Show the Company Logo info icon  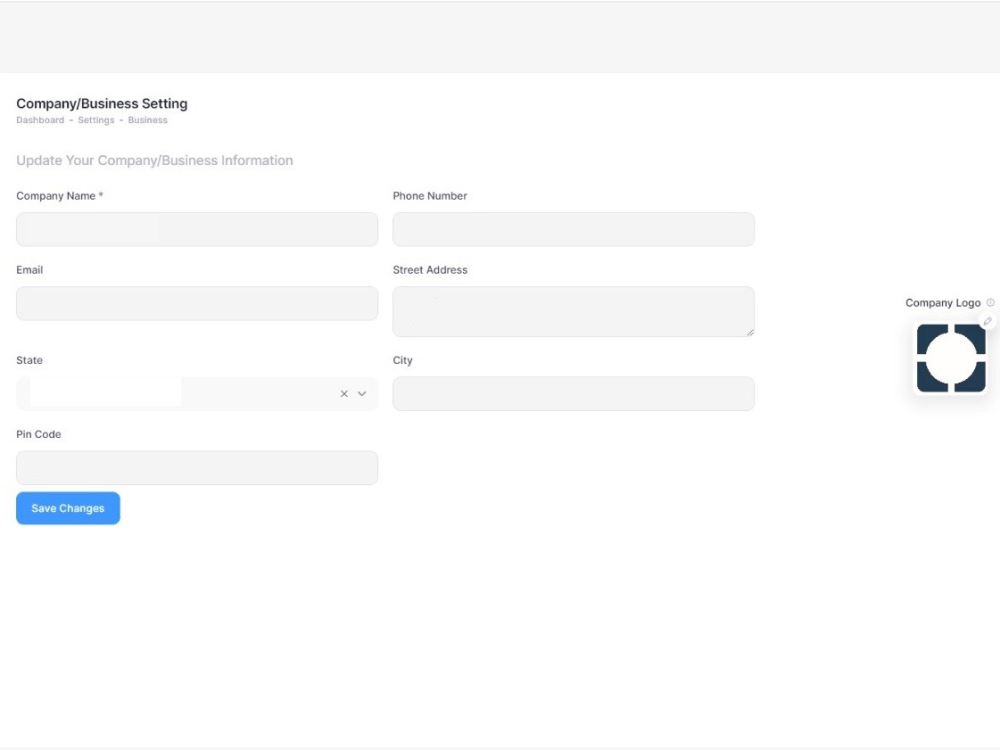point(990,302)
